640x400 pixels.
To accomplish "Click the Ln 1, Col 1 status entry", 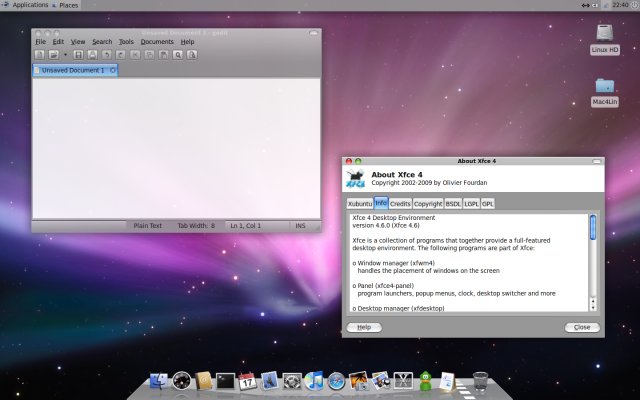I will click(x=246, y=226).
